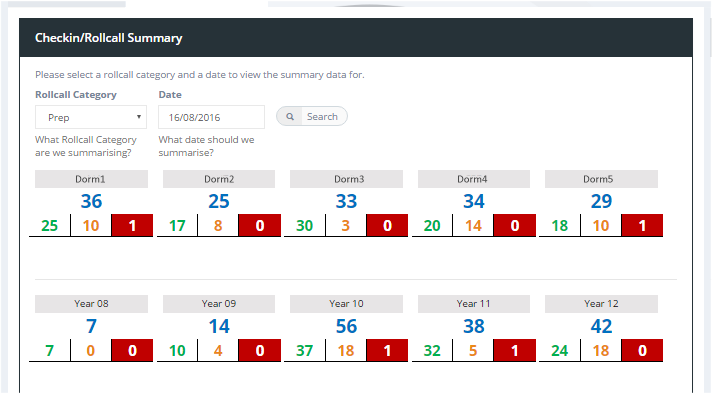
Task: Open the Rollcall Category dropdown showing Prep
Action: (91, 117)
